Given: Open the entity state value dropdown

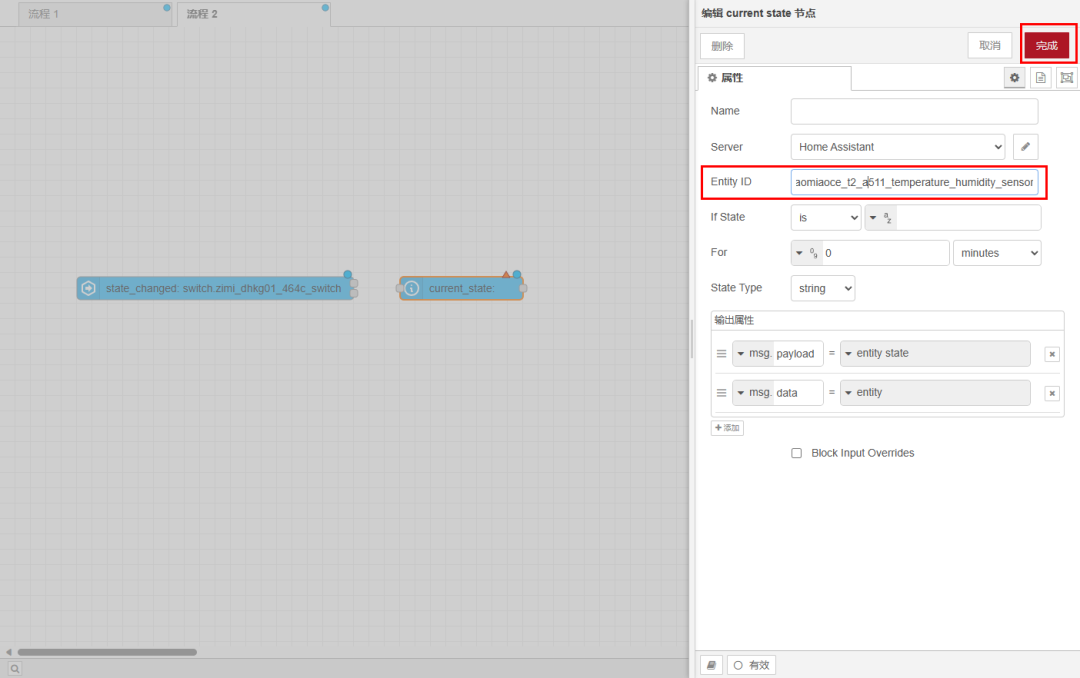Looking at the screenshot, I should (x=935, y=353).
